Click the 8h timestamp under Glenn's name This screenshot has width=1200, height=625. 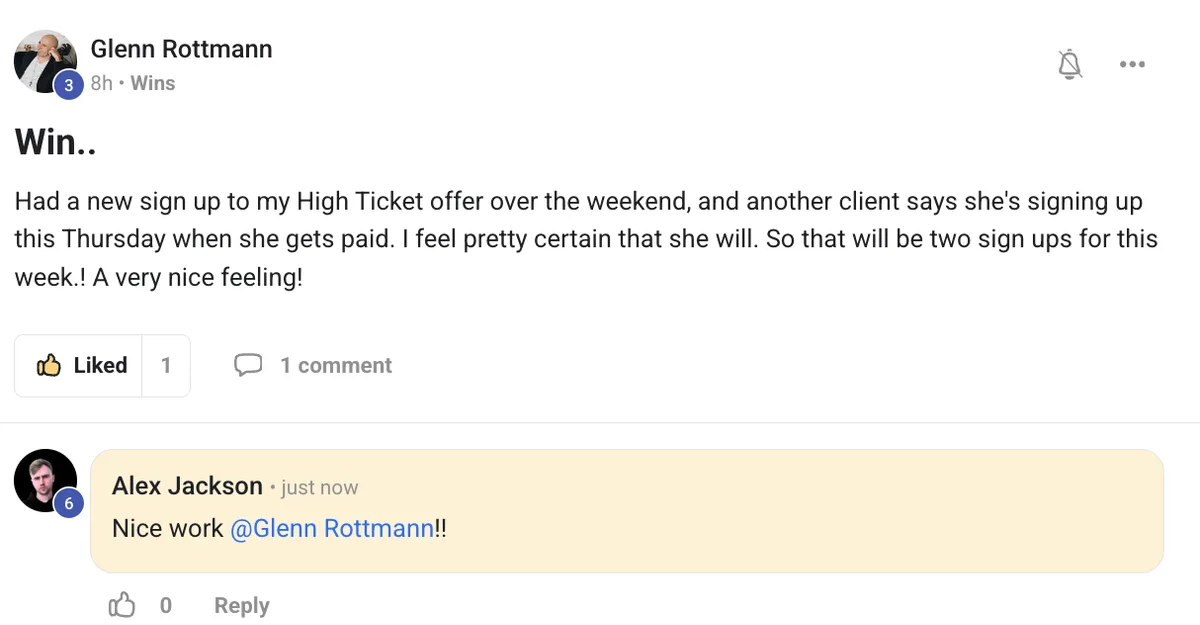(x=100, y=83)
